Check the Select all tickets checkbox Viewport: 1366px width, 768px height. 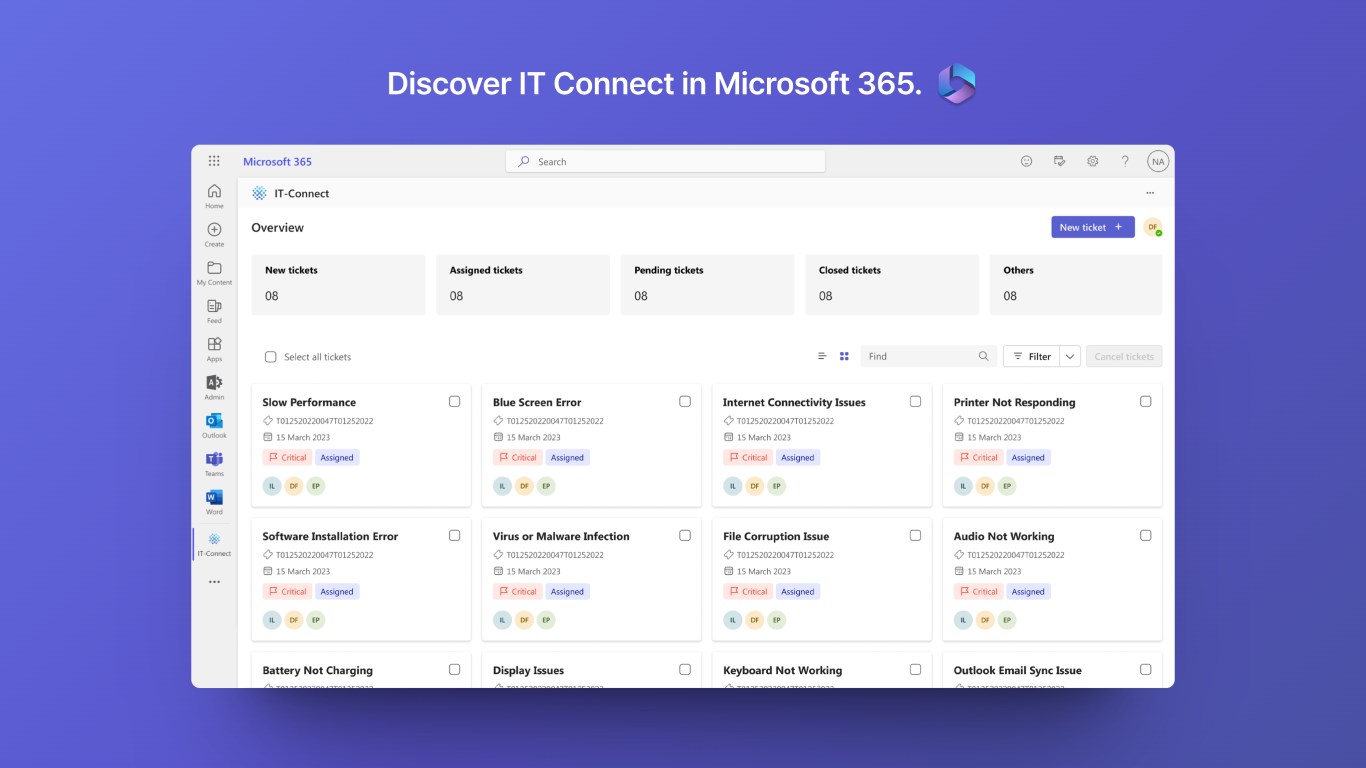[270, 357]
